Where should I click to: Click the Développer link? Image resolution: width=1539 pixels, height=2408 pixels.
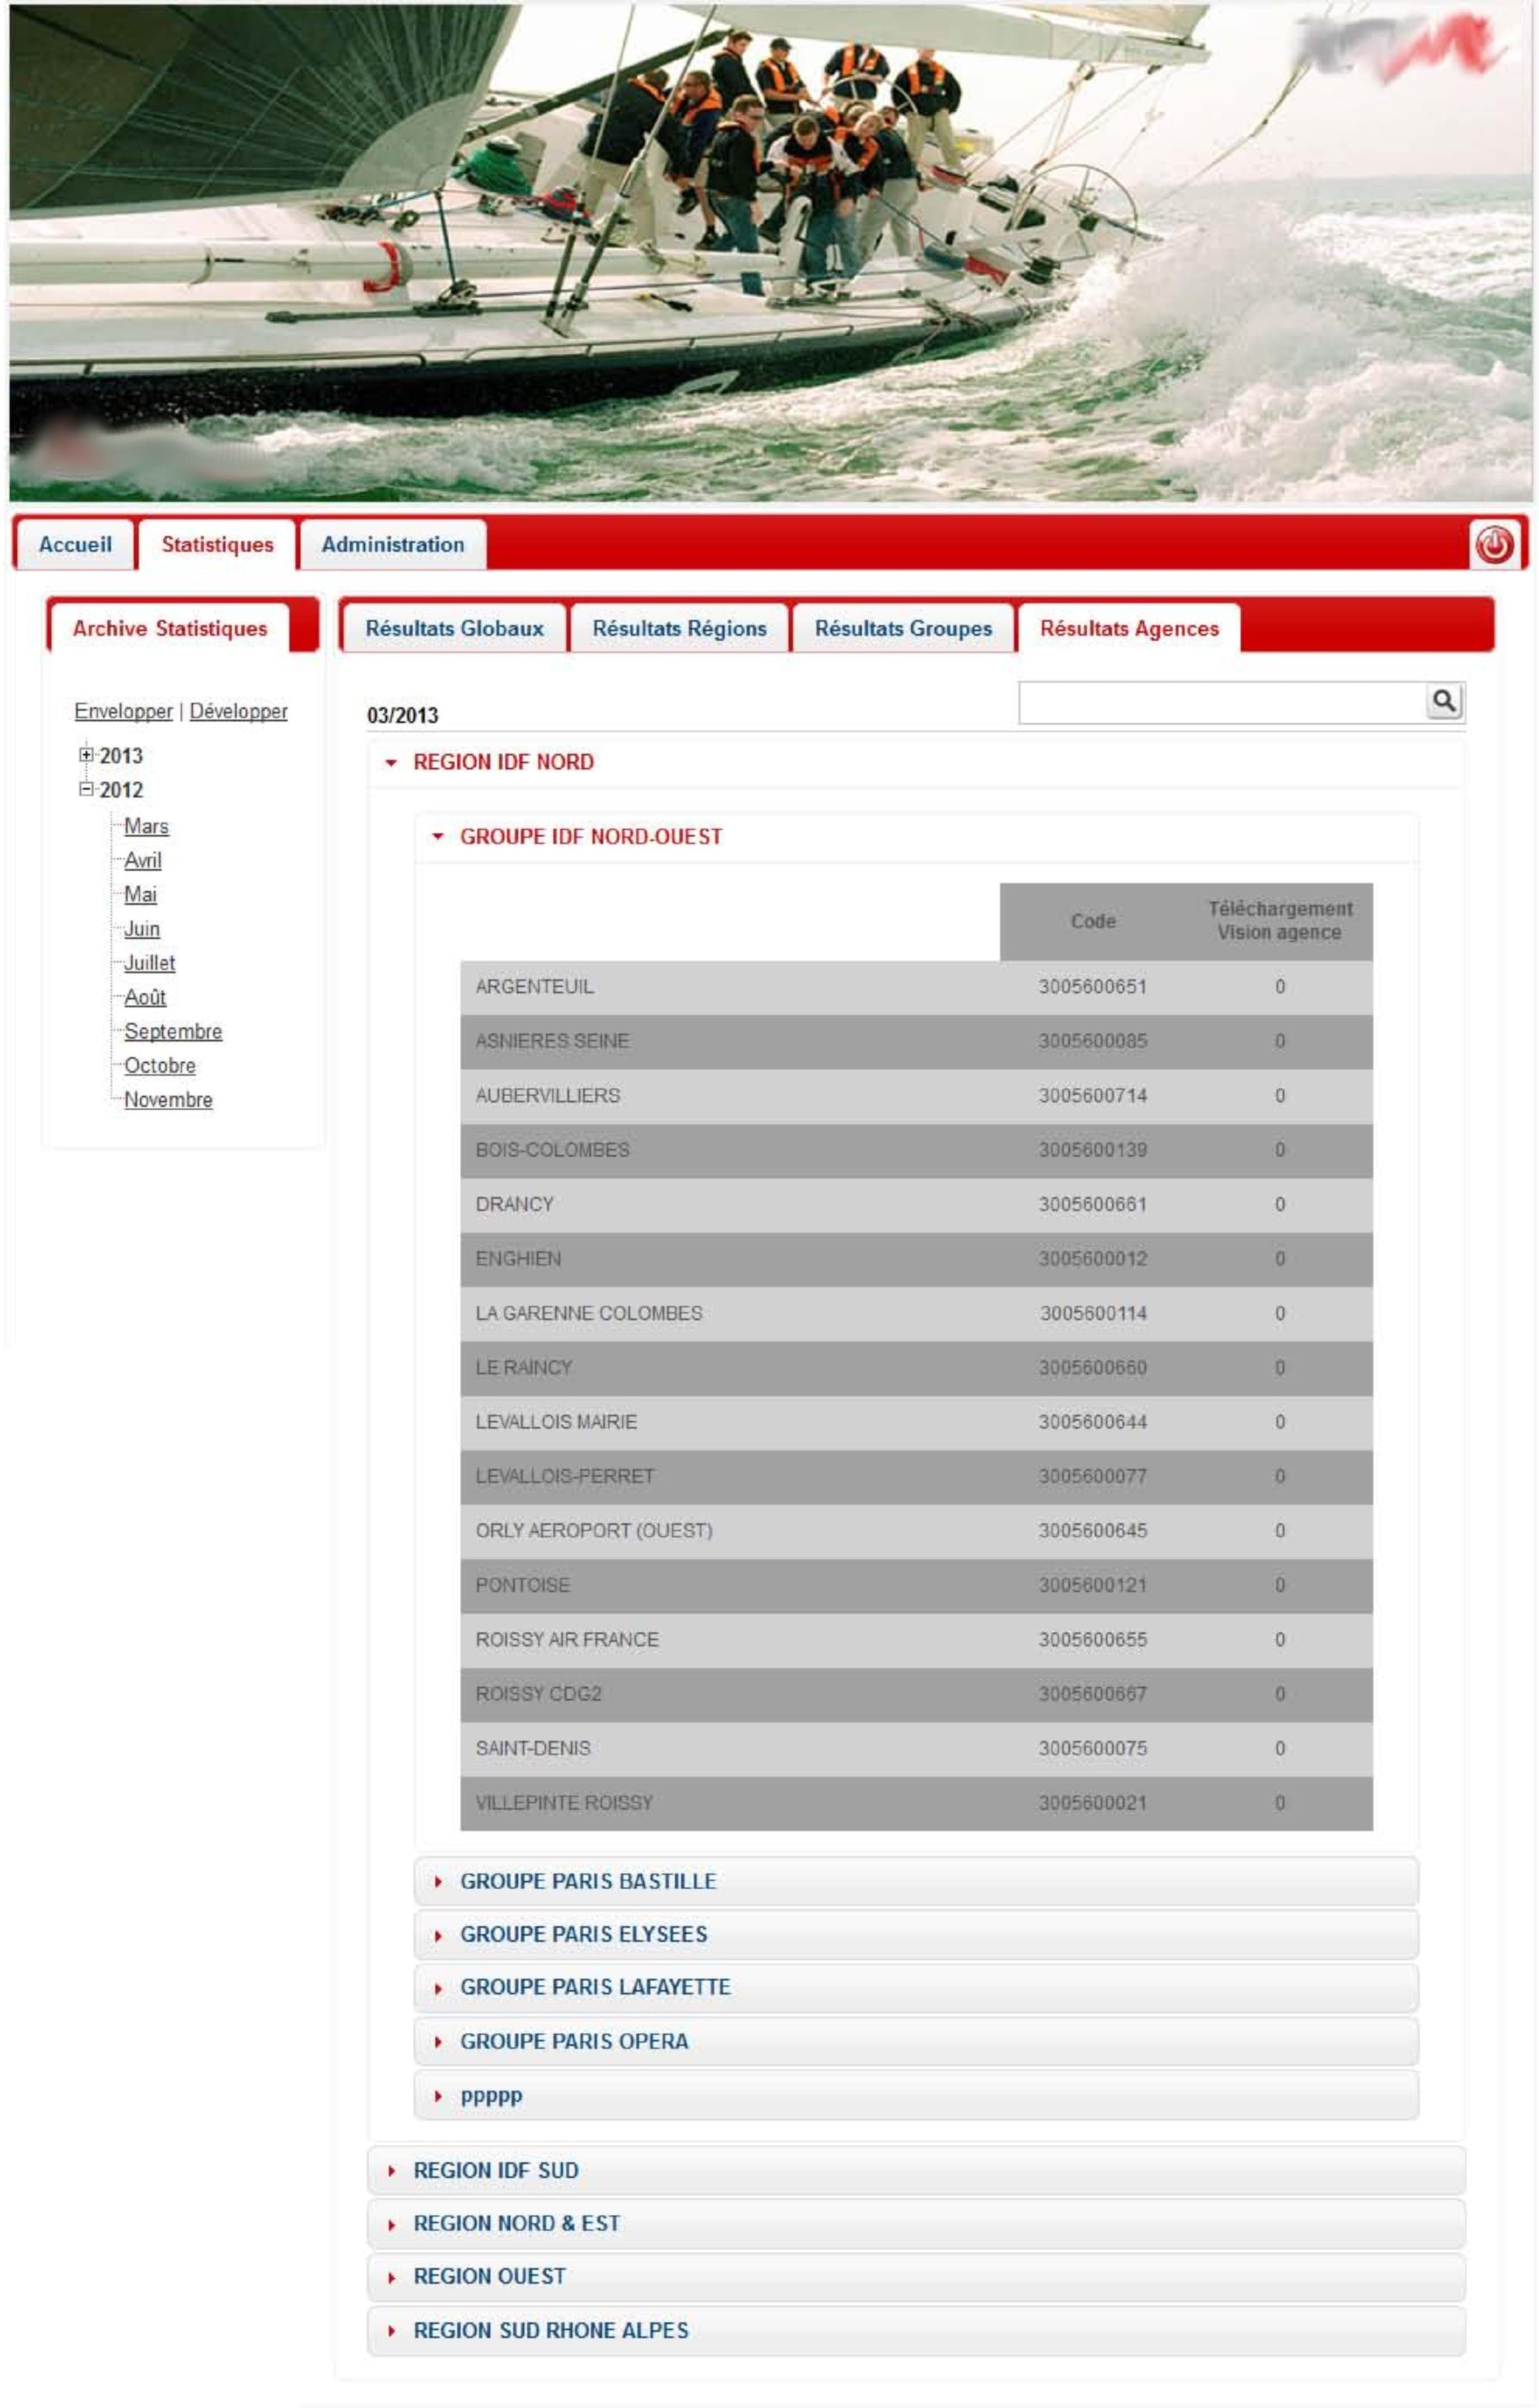pyautogui.click(x=238, y=711)
